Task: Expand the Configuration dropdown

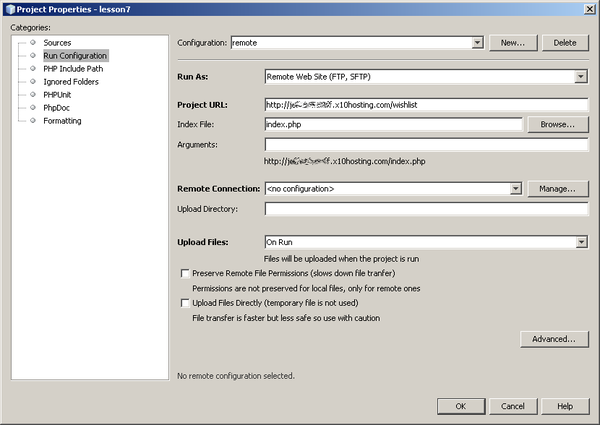Action: pos(477,43)
